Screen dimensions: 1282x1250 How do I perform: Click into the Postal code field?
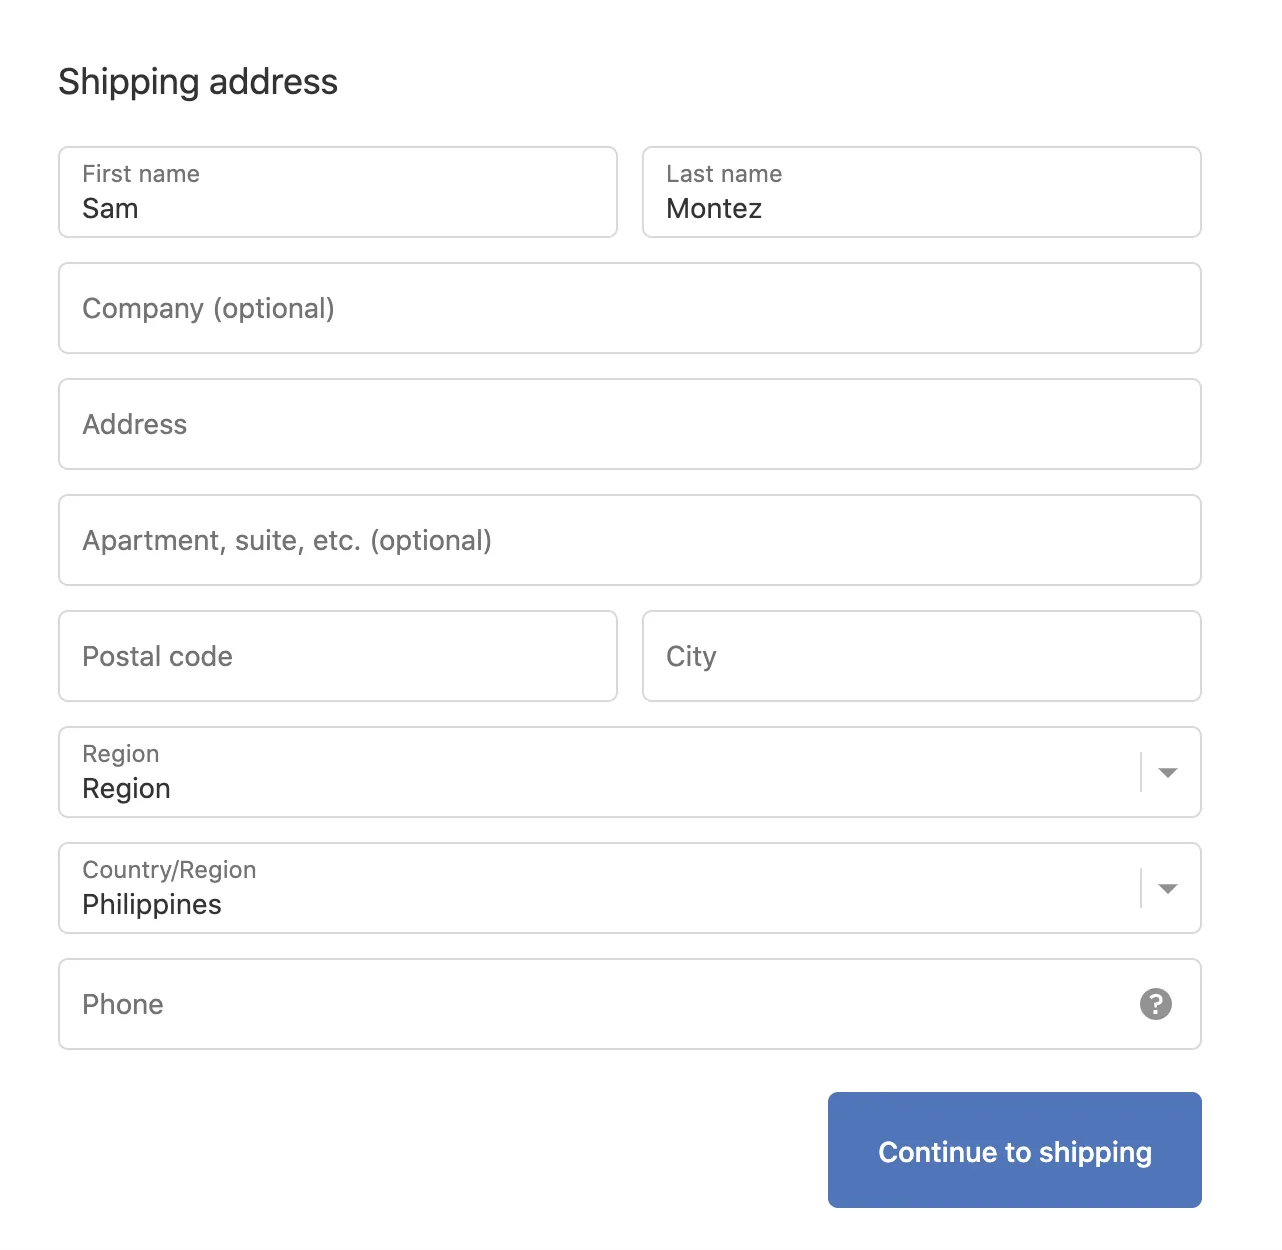coord(338,656)
